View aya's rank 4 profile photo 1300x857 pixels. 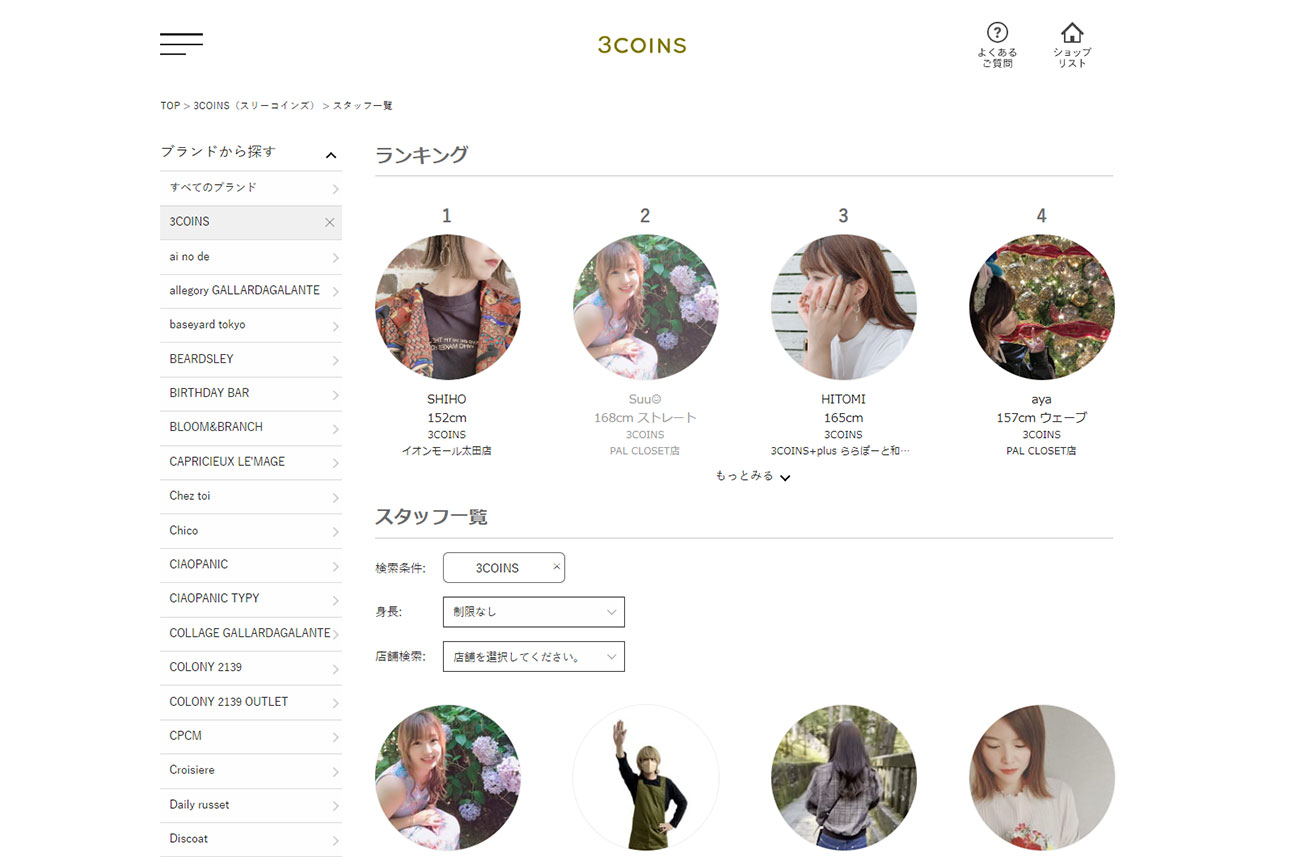click(1041, 307)
